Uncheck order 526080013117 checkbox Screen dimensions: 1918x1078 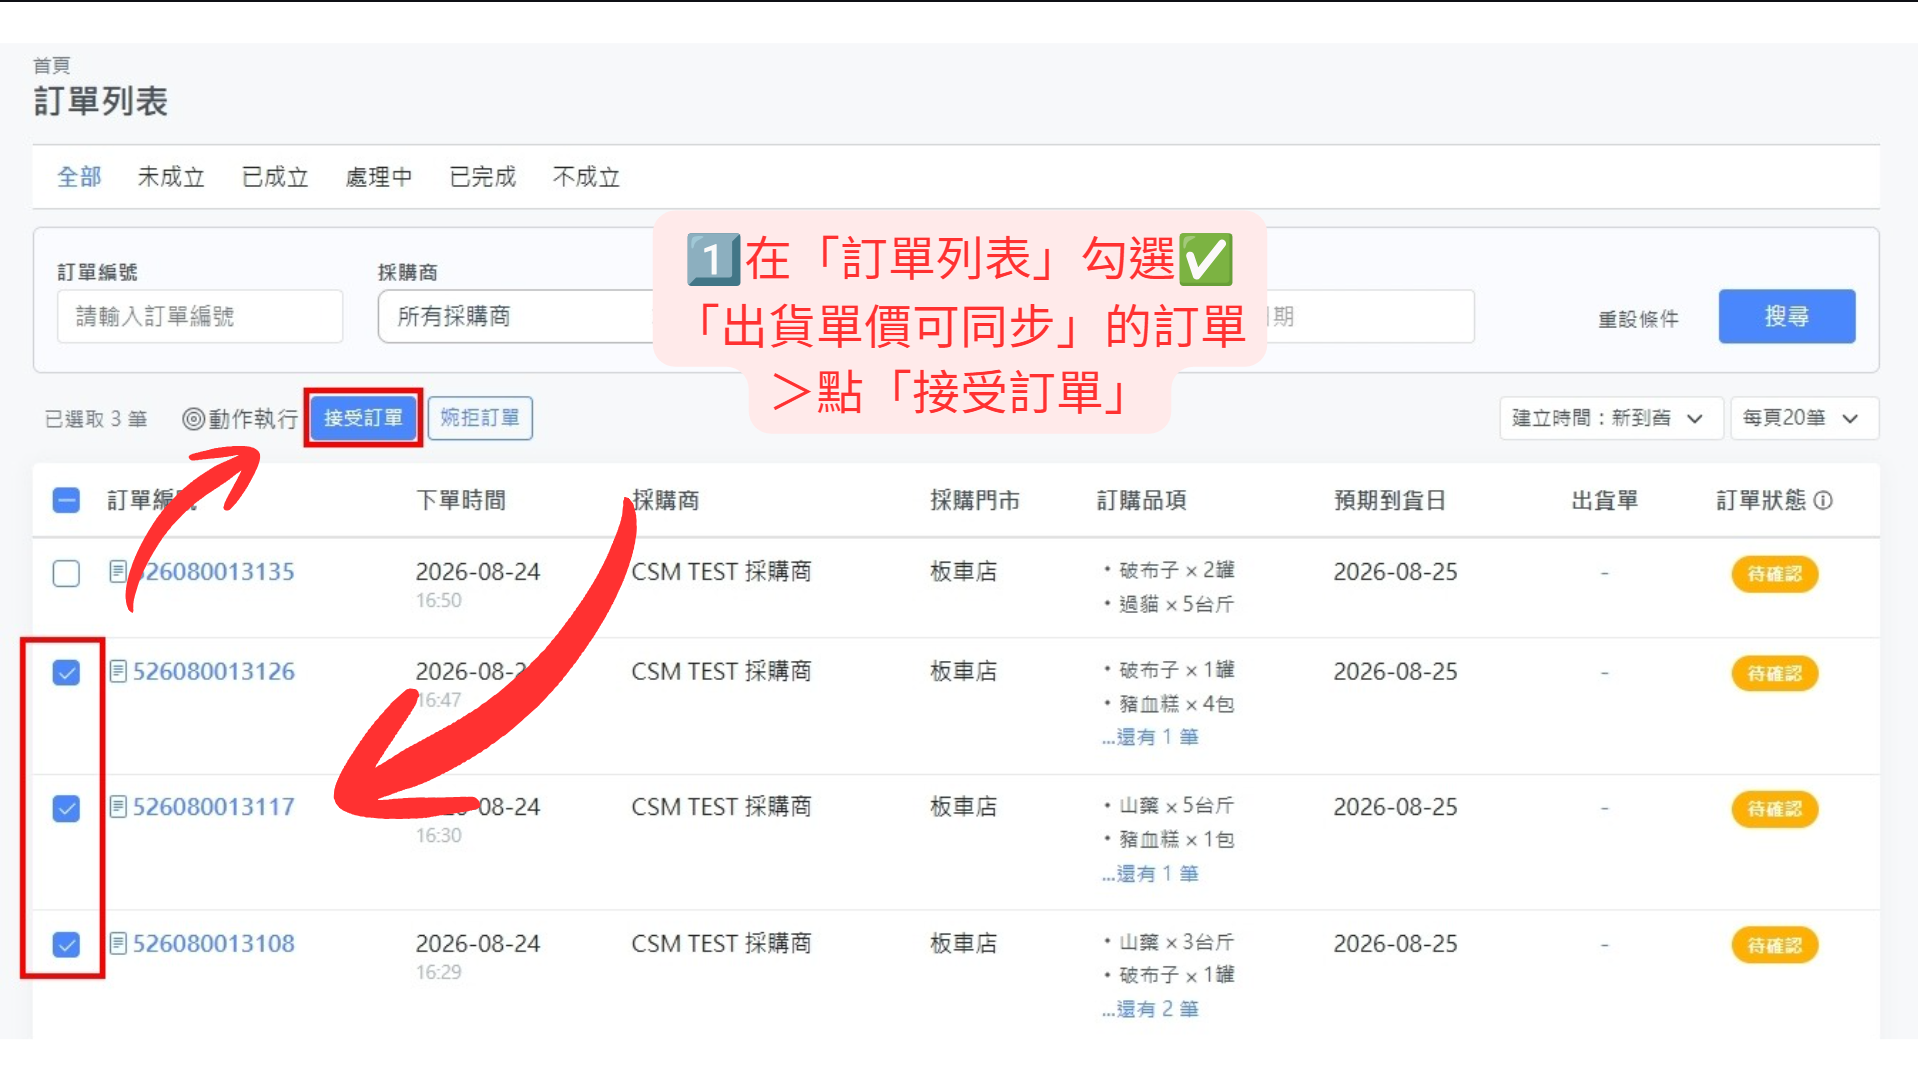click(66, 808)
